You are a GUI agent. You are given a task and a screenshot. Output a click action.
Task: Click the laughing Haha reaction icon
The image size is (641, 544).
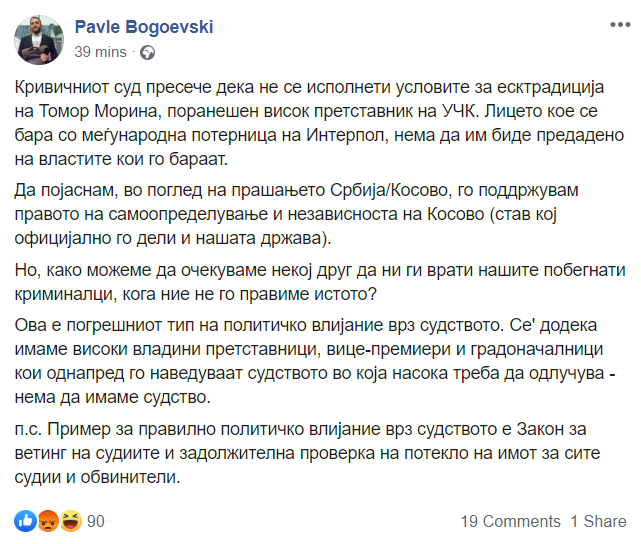click(x=71, y=521)
